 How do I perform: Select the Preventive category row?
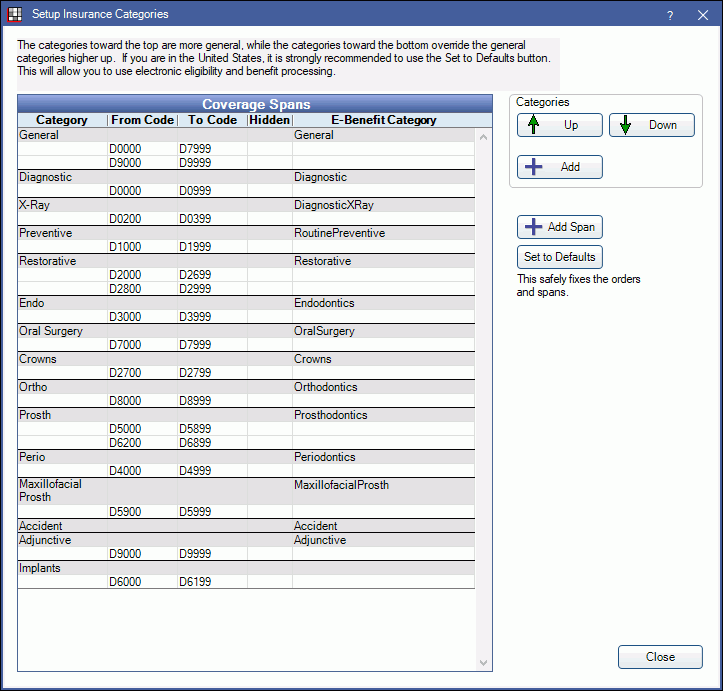(246, 233)
